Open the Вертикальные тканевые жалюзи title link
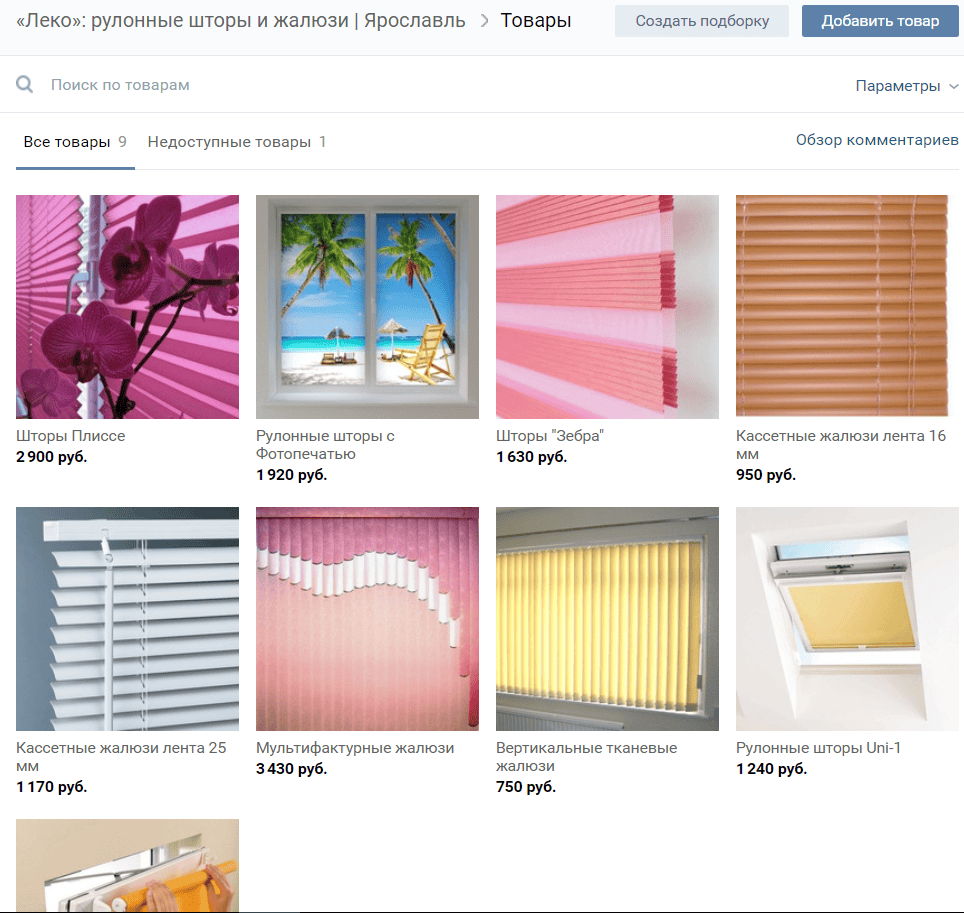The height and width of the screenshot is (913, 964). pos(586,757)
